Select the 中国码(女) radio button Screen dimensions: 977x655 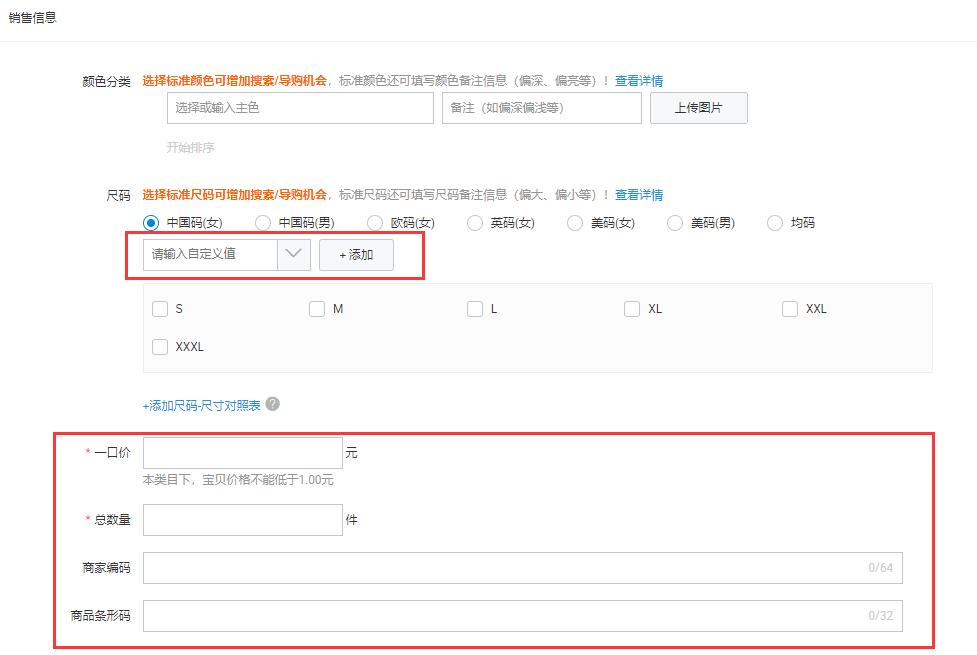(x=152, y=223)
